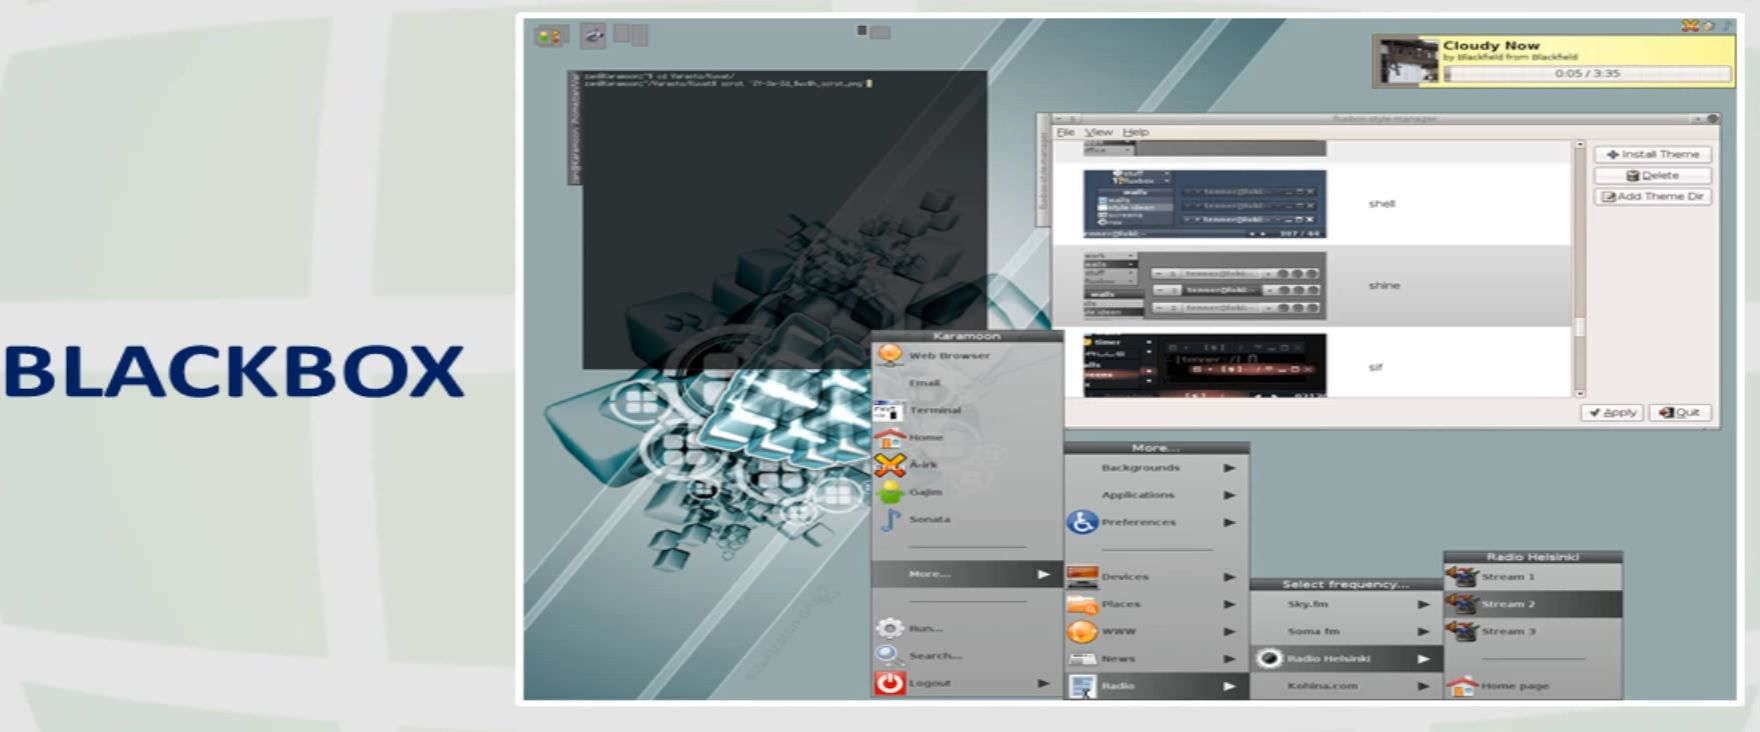Open the More... entry in Karamoon menu
The image size is (1760, 732).
tap(967, 574)
